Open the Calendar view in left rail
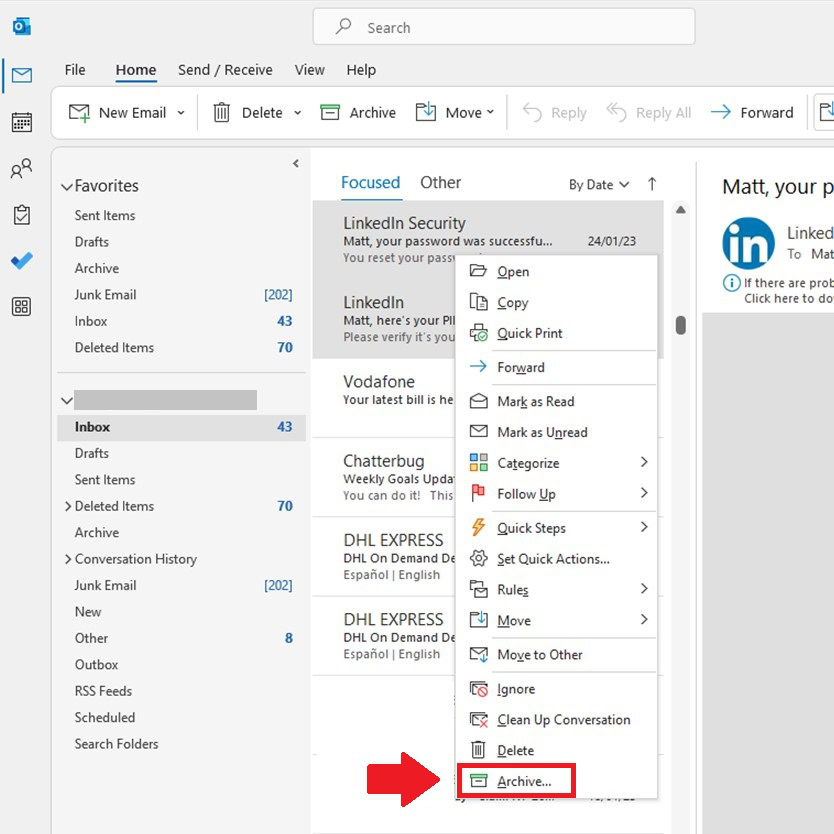This screenshot has height=834, width=834. (21, 122)
